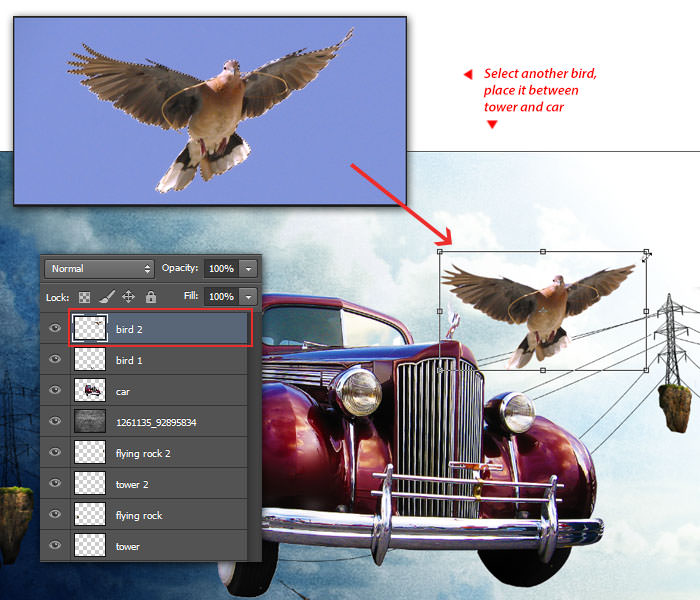This screenshot has height=600, width=700.
Task: Click the Fill 100% value field
Action: pyautogui.click(x=221, y=296)
